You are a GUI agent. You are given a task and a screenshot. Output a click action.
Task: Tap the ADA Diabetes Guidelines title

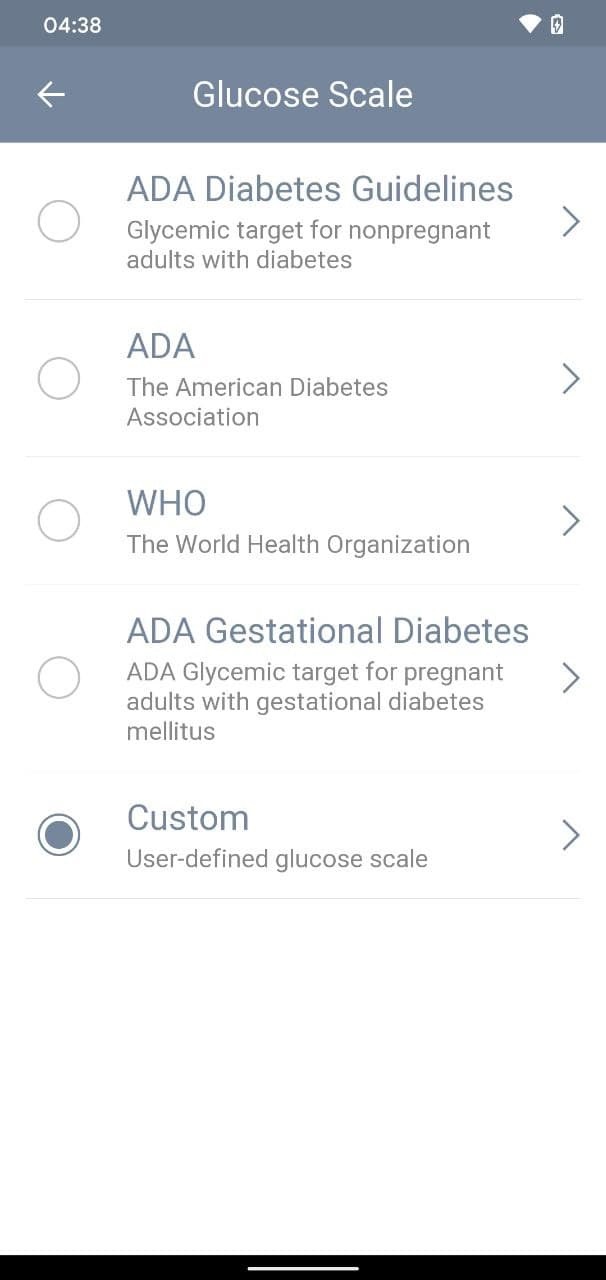click(x=320, y=189)
